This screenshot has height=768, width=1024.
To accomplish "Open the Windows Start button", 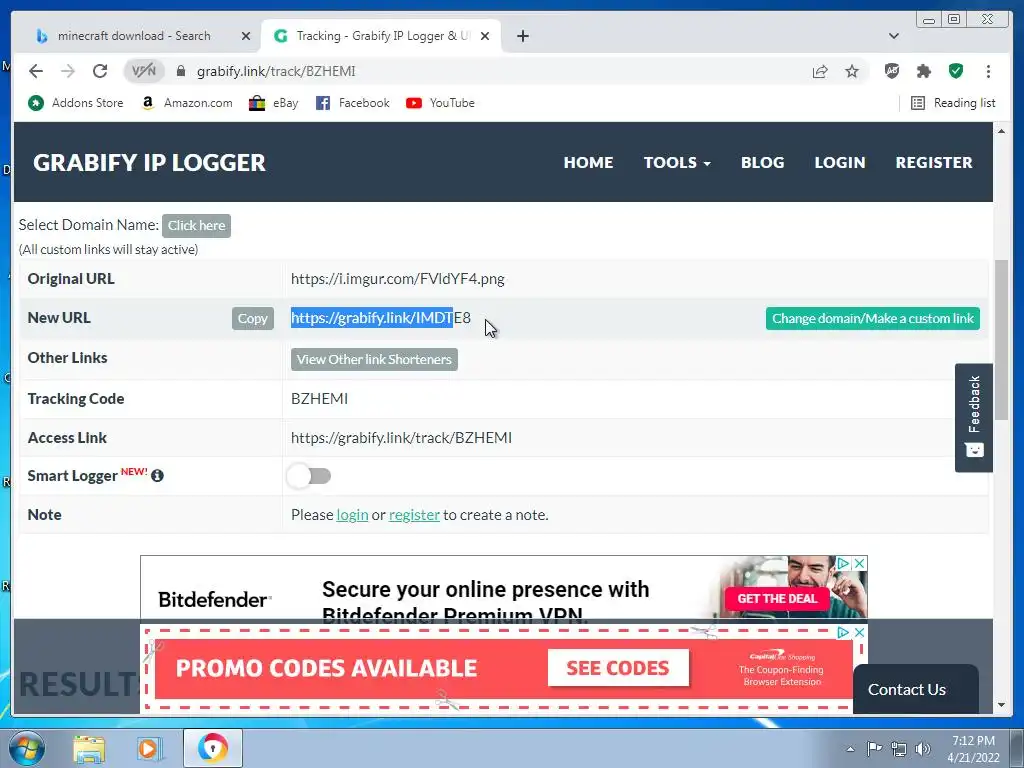I will [27, 748].
